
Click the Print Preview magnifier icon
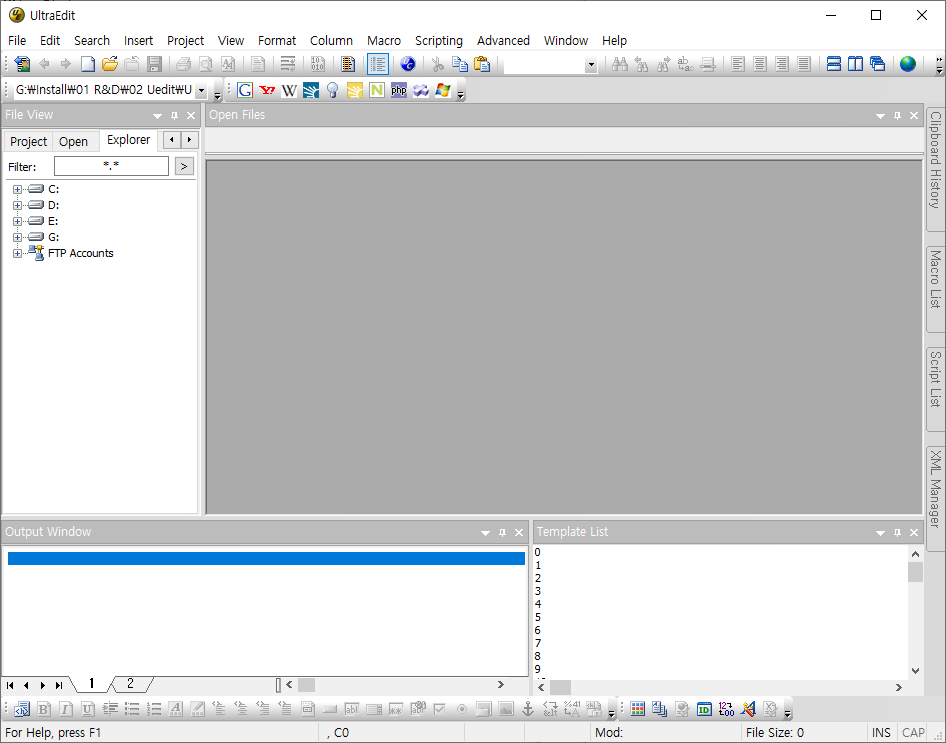[x=206, y=64]
